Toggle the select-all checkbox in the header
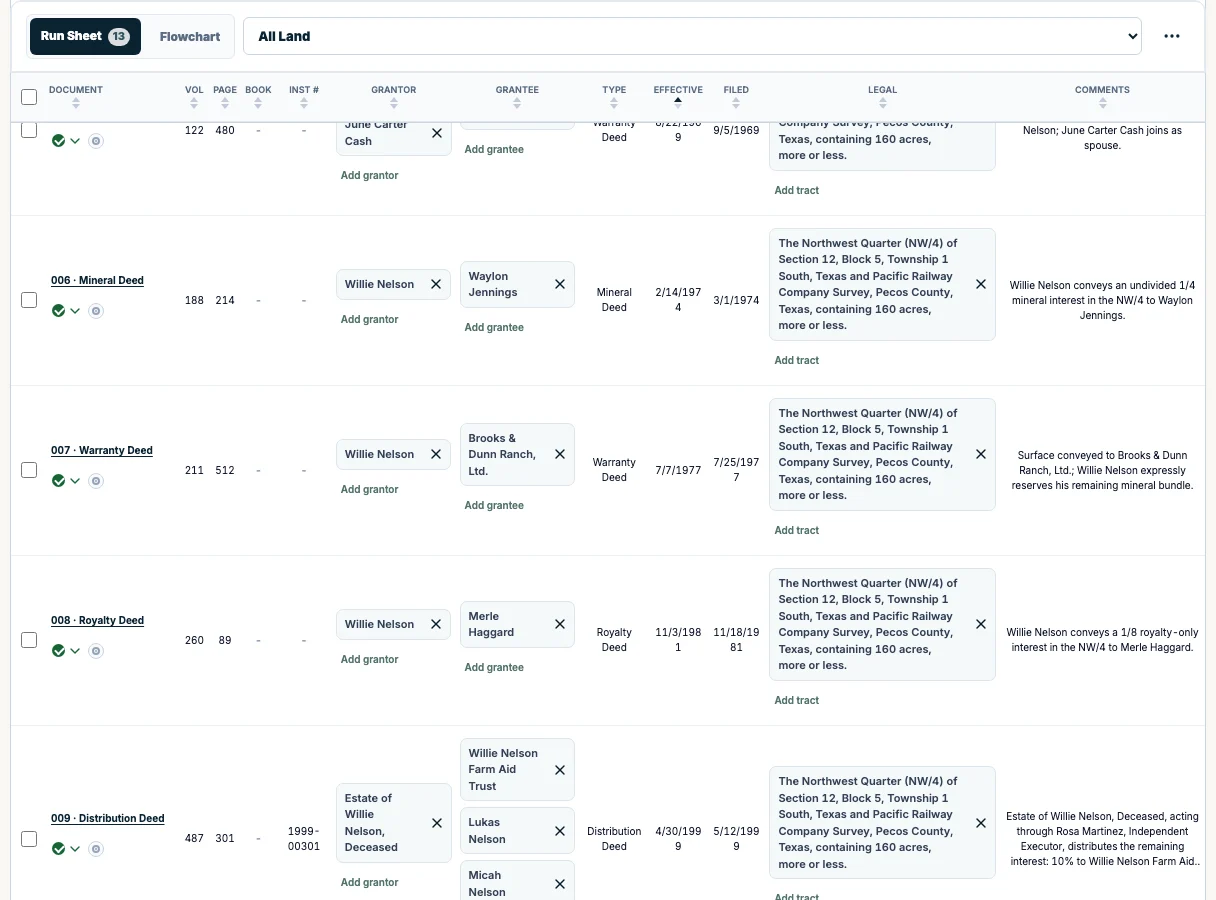 tap(29, 97)
